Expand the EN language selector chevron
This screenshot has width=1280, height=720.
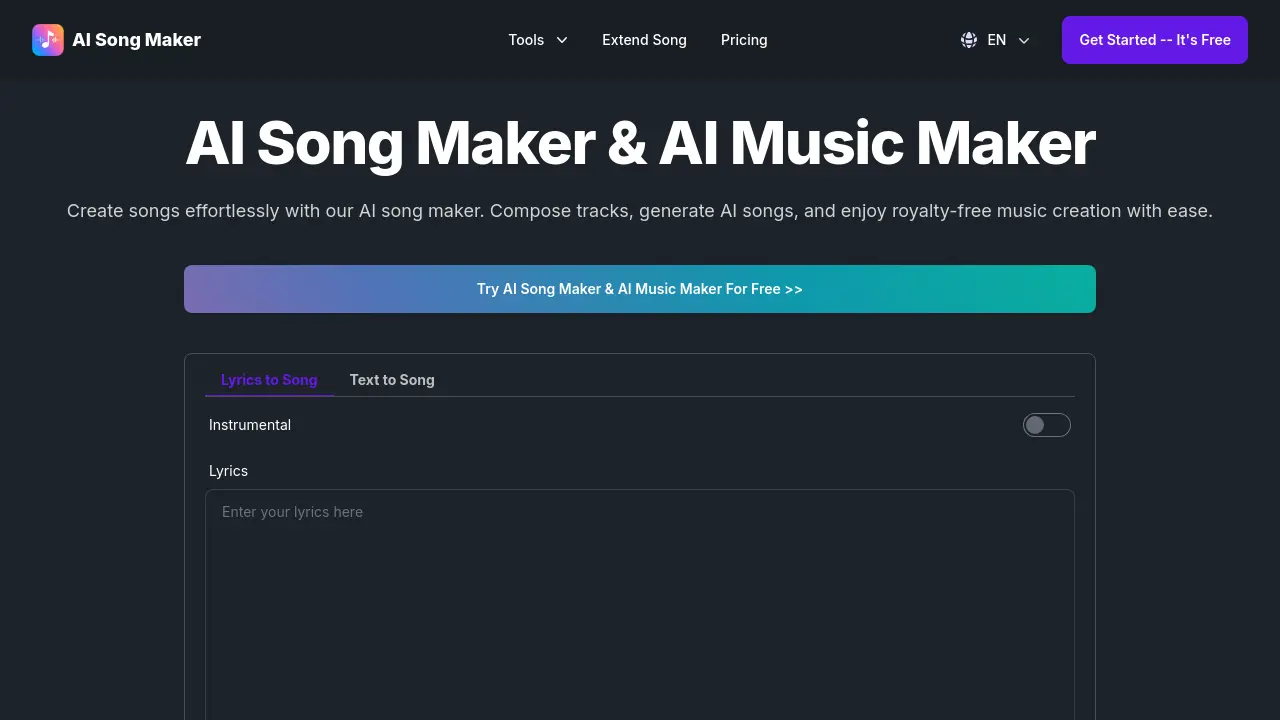tap(1024, 40)
